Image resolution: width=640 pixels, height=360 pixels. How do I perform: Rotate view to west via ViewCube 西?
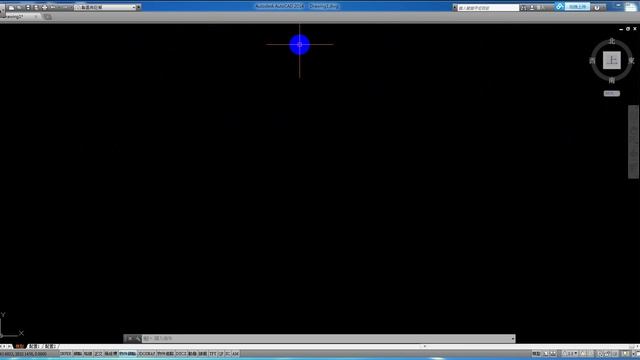tap(592, 61)
